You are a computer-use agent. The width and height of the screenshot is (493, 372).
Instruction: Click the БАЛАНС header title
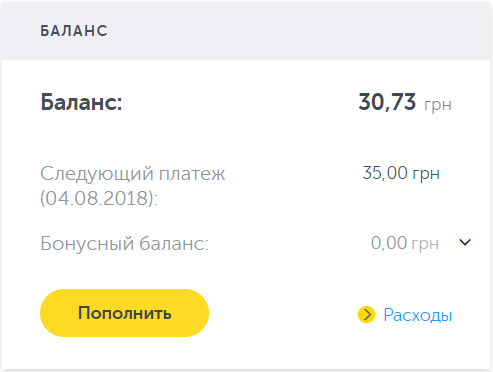[74, 31]
